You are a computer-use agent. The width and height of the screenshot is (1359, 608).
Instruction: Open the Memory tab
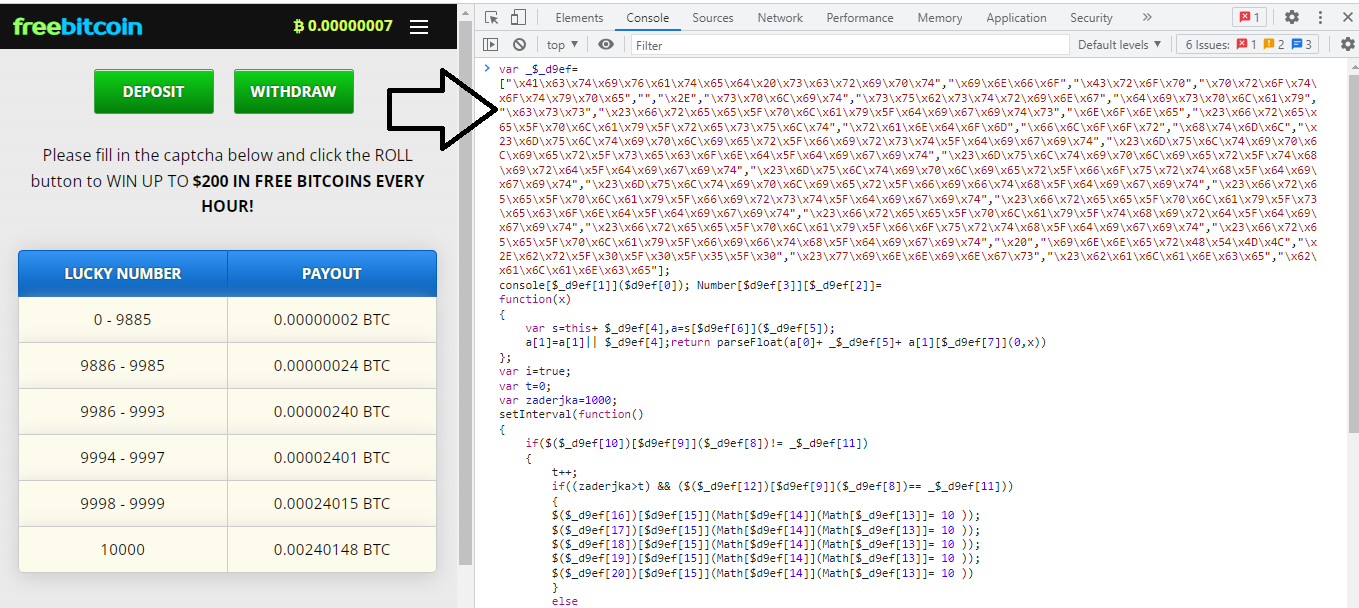(940, 18)
